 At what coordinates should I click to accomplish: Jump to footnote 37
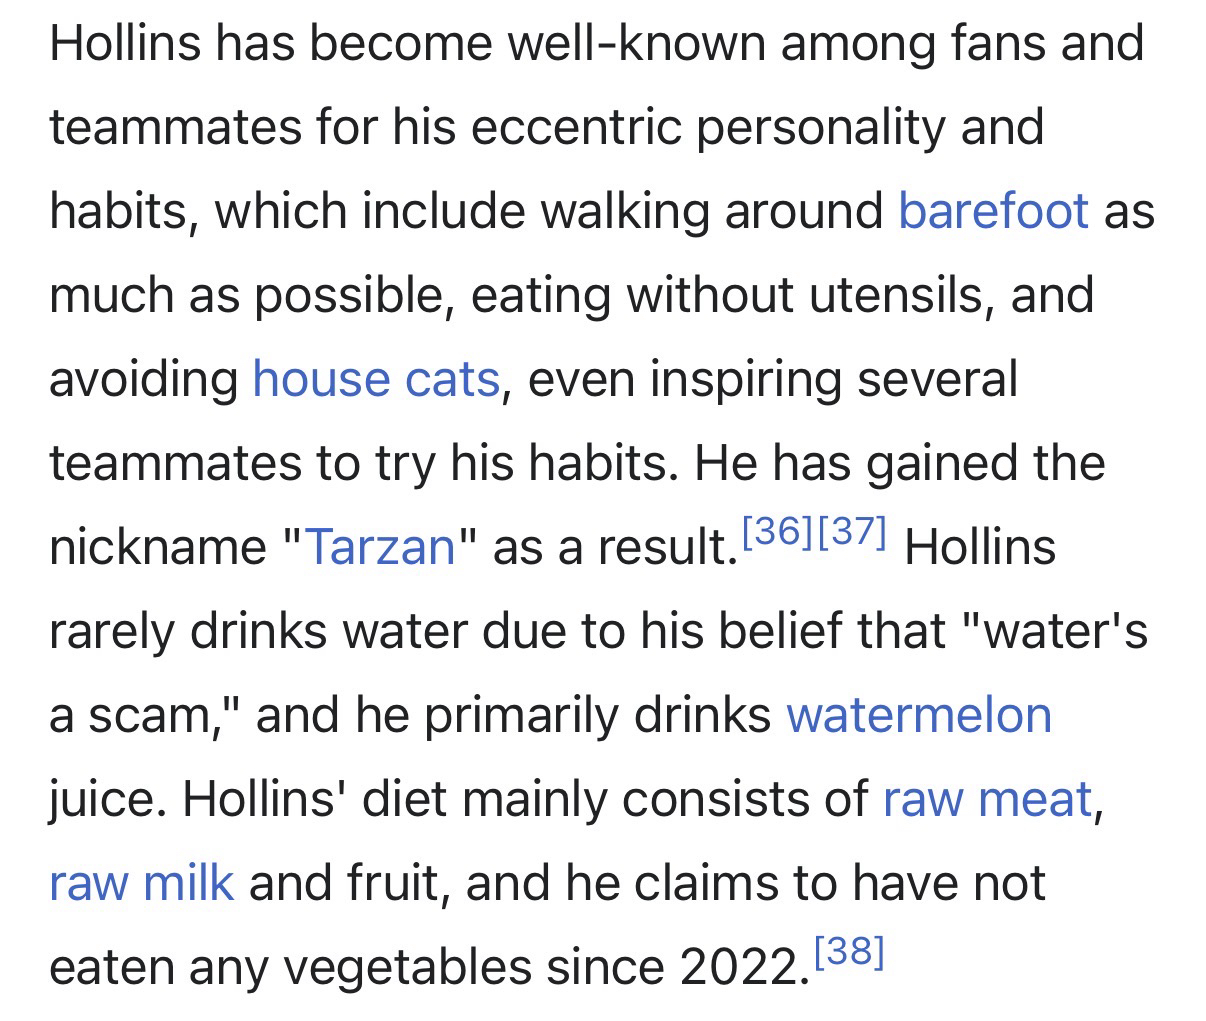[x=853, y=534]
